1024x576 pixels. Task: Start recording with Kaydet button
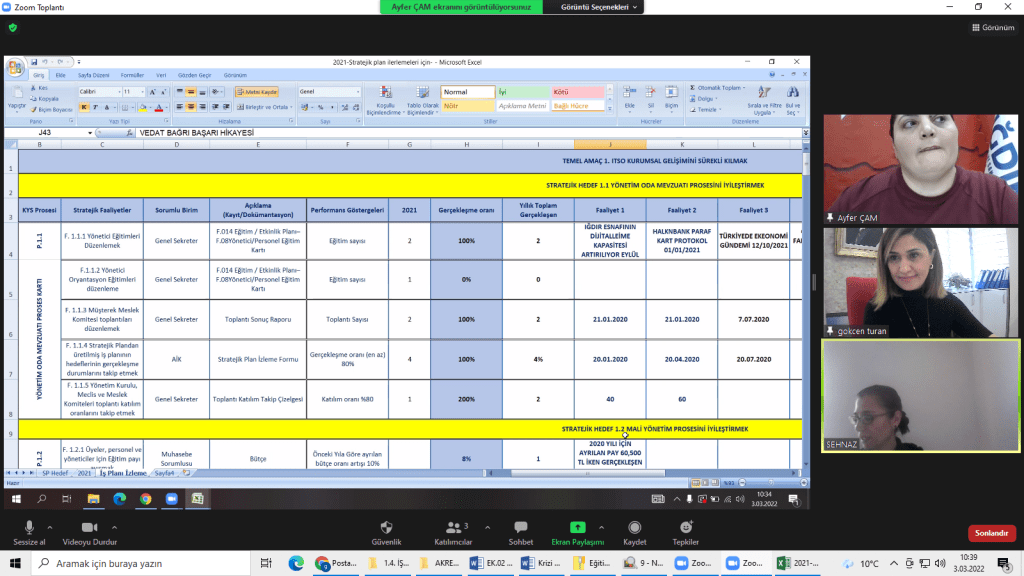tap(634, 529)
